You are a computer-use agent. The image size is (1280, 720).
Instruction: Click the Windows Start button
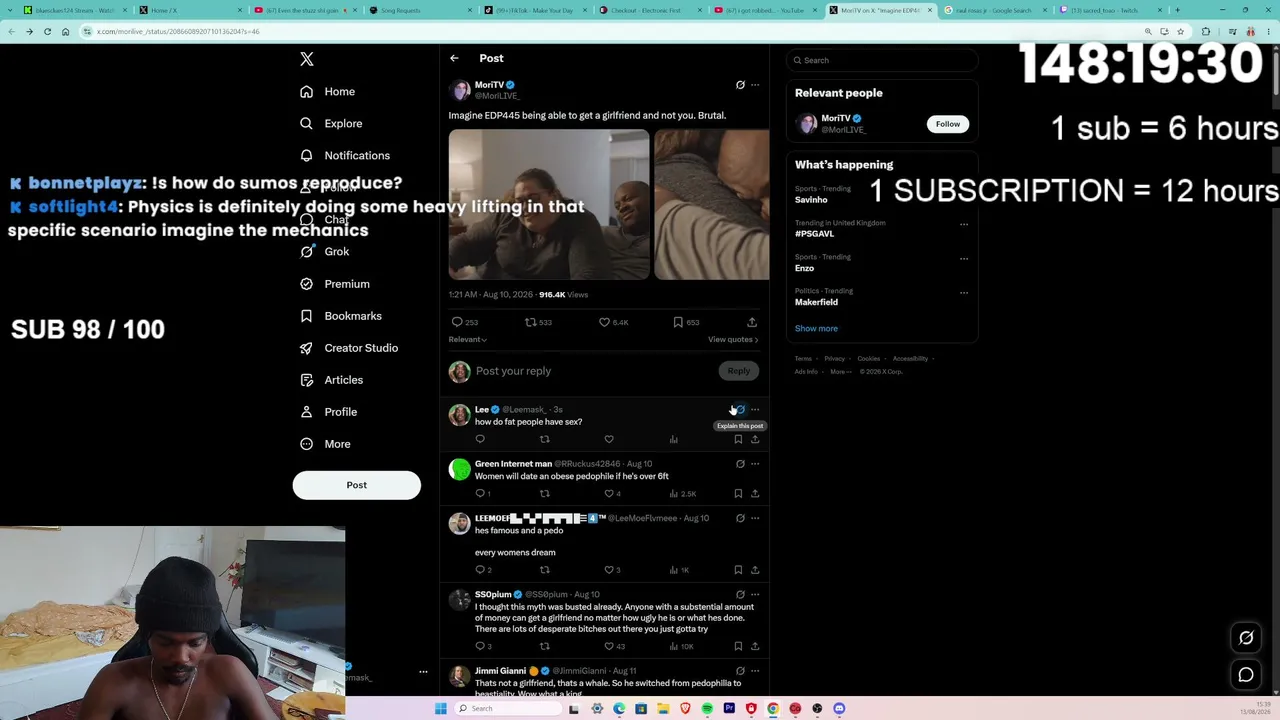pos(440,709)
